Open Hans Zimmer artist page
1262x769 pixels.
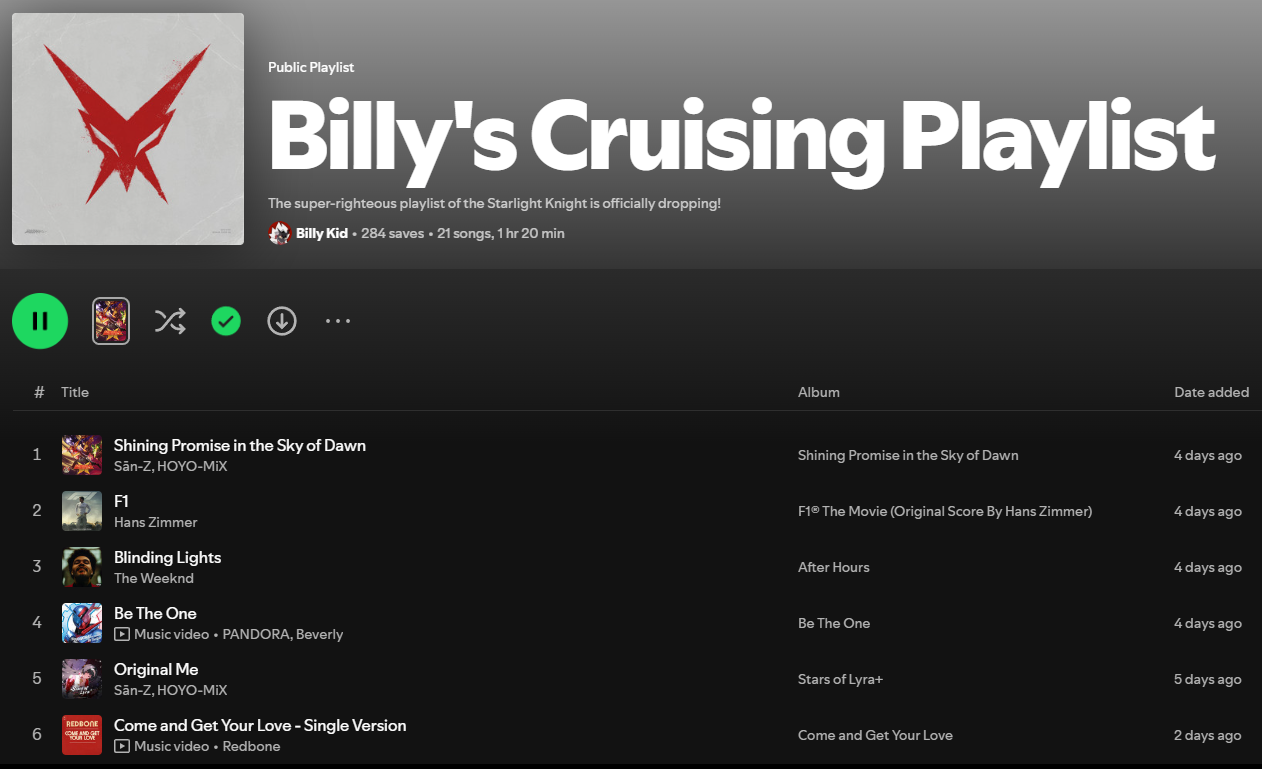[x=156, y=522]
